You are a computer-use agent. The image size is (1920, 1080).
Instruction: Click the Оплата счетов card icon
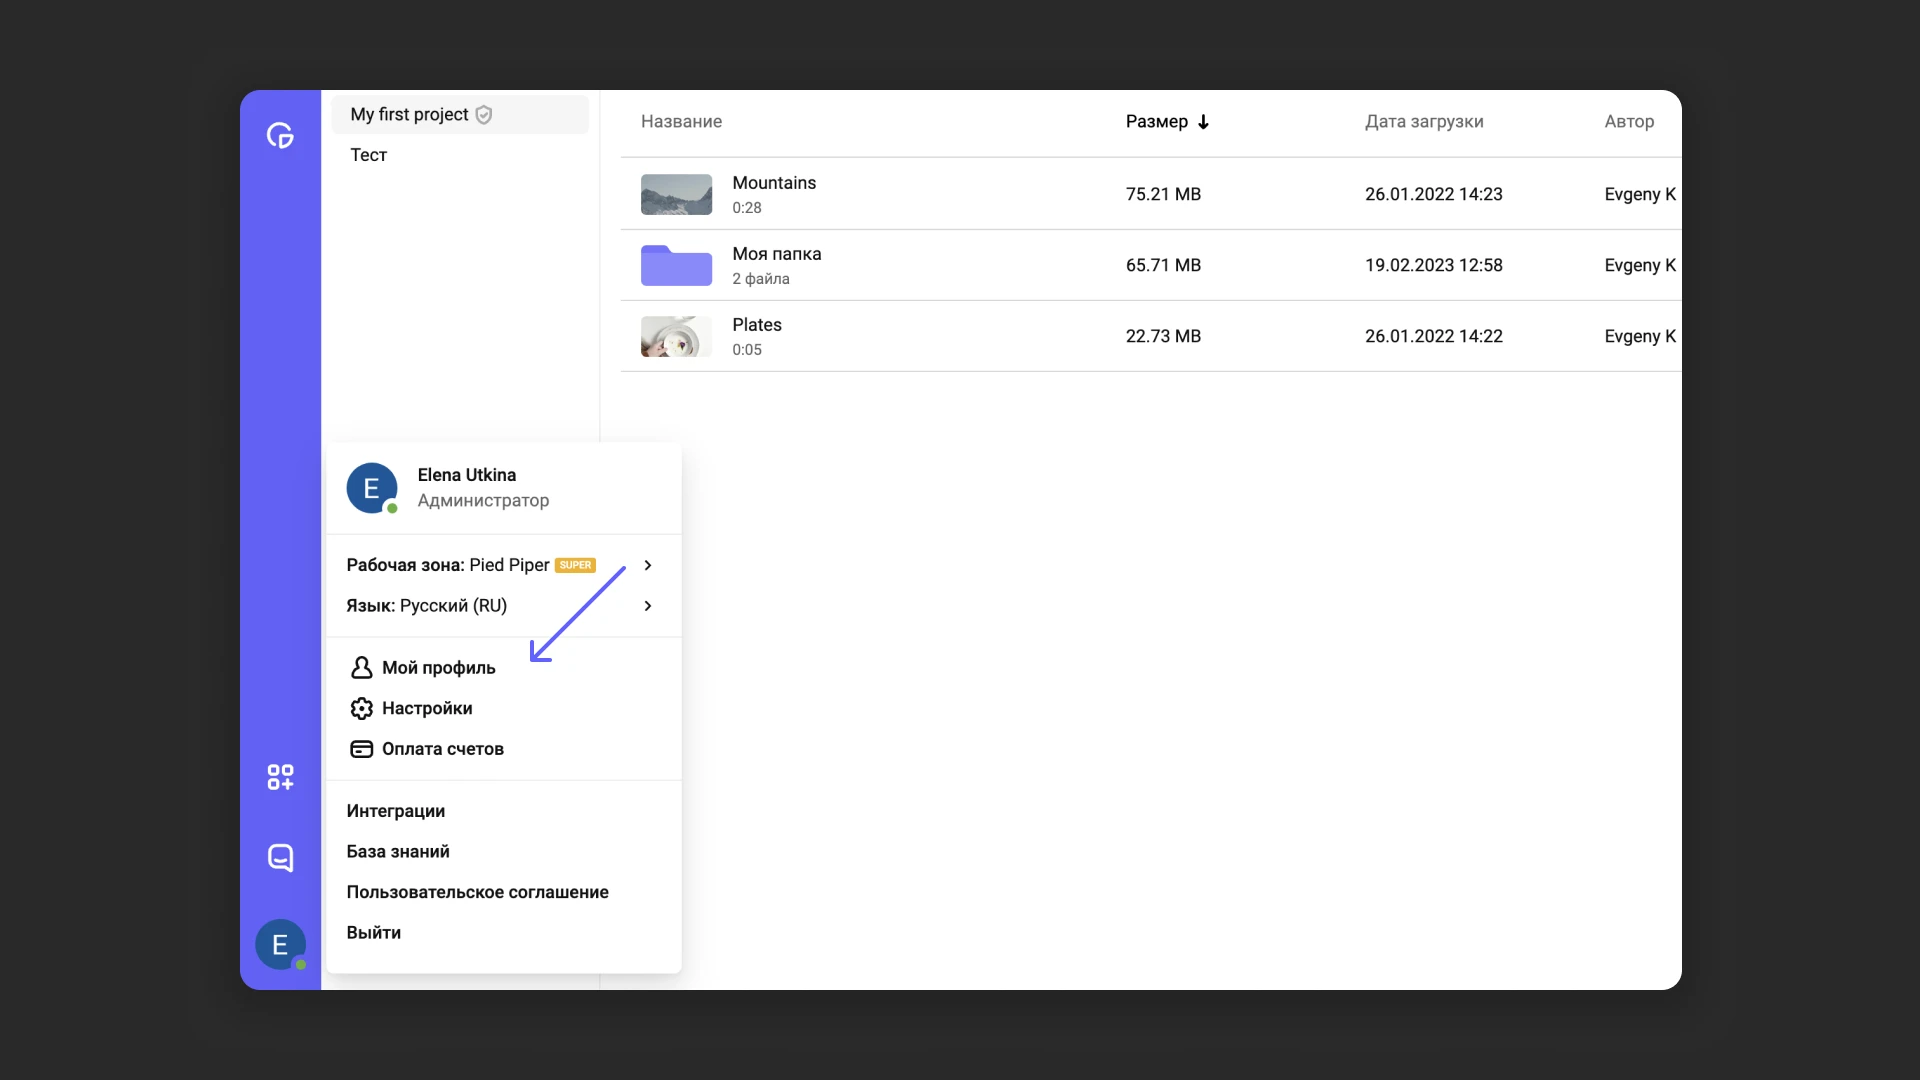point(361,749)
